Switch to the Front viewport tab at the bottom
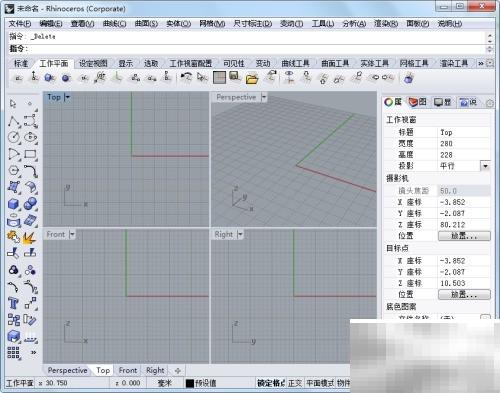 [x=128, y=370]
